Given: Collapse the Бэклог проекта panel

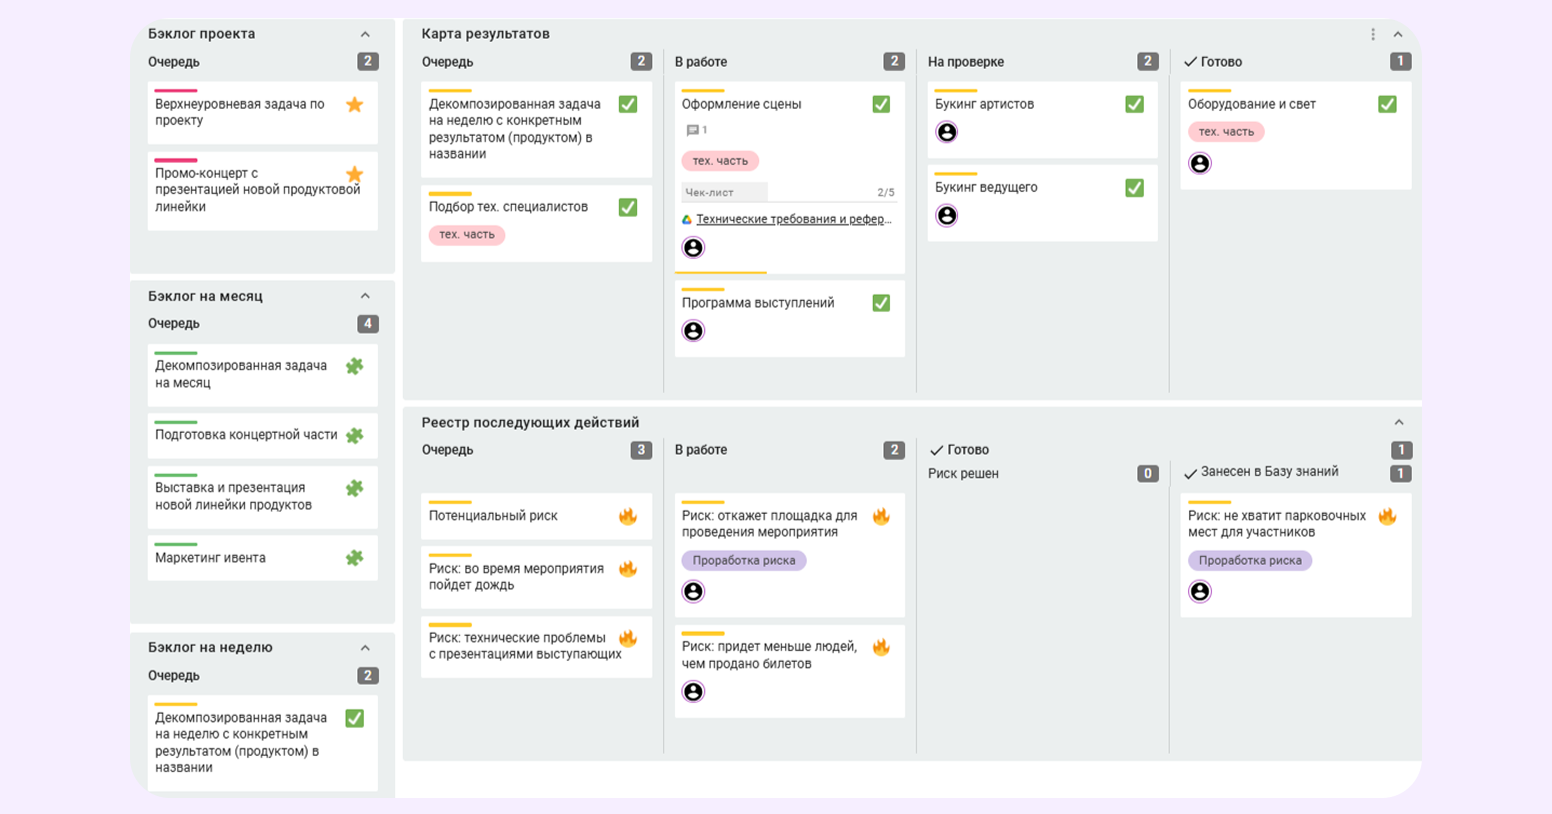Looking at the screenshot, I should (x=365, y=34).
